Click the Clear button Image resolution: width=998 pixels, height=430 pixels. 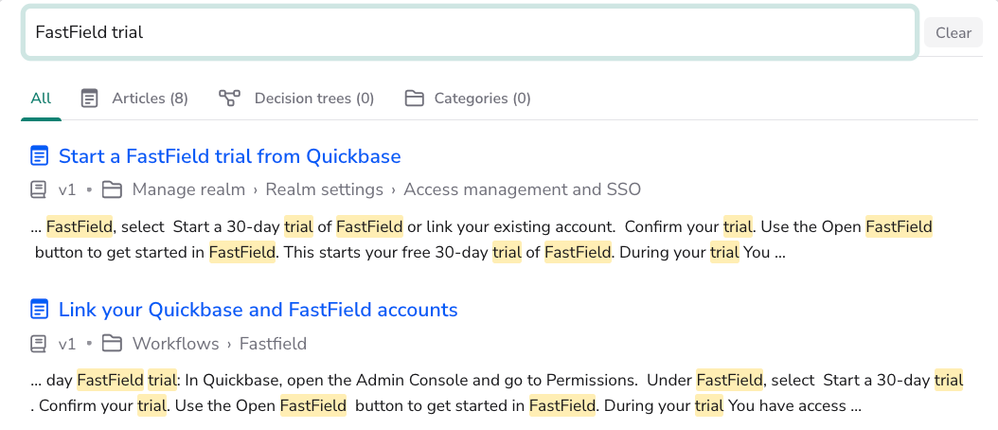click(x=953, y=32)
